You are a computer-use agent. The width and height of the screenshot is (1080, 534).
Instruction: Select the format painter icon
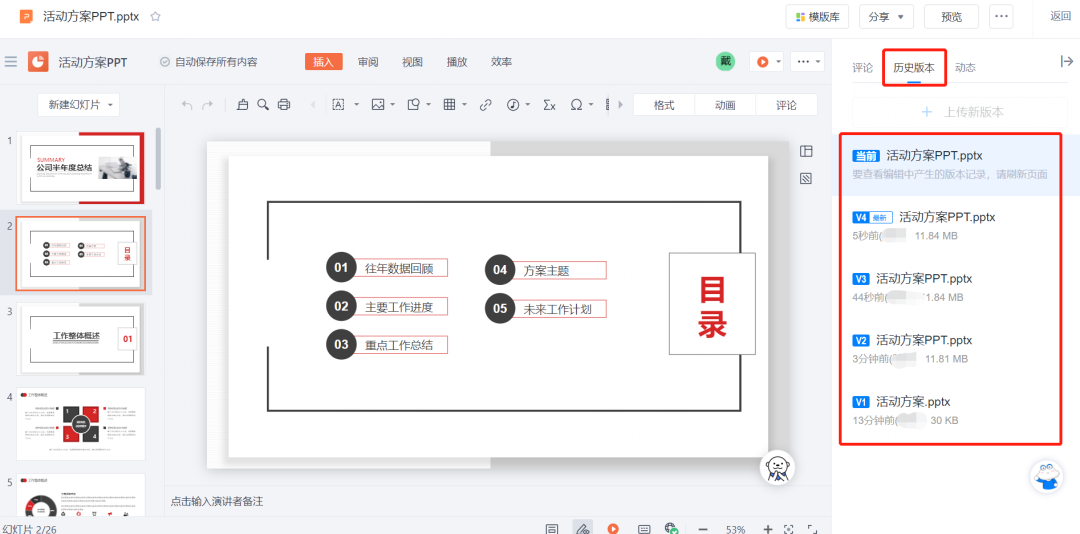click(242, 105)
